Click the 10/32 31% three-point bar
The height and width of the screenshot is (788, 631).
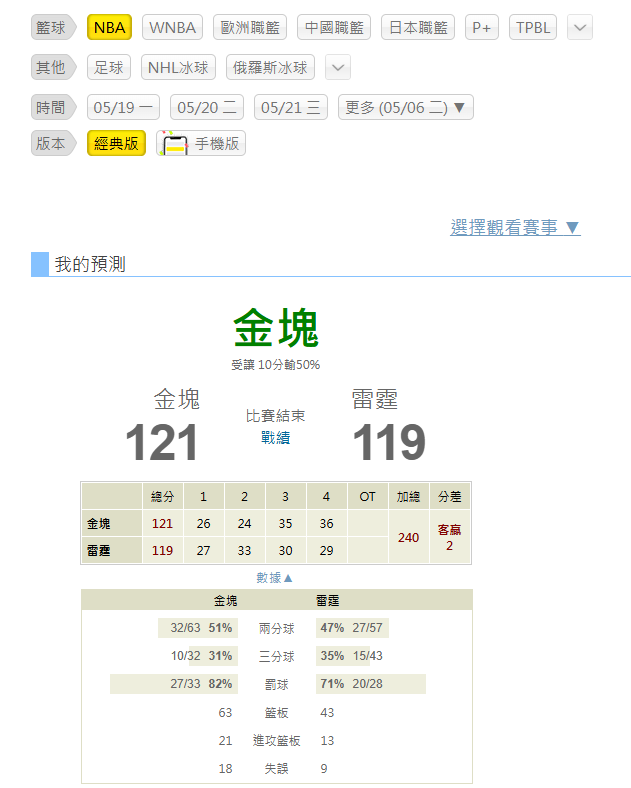coord(213,656)
